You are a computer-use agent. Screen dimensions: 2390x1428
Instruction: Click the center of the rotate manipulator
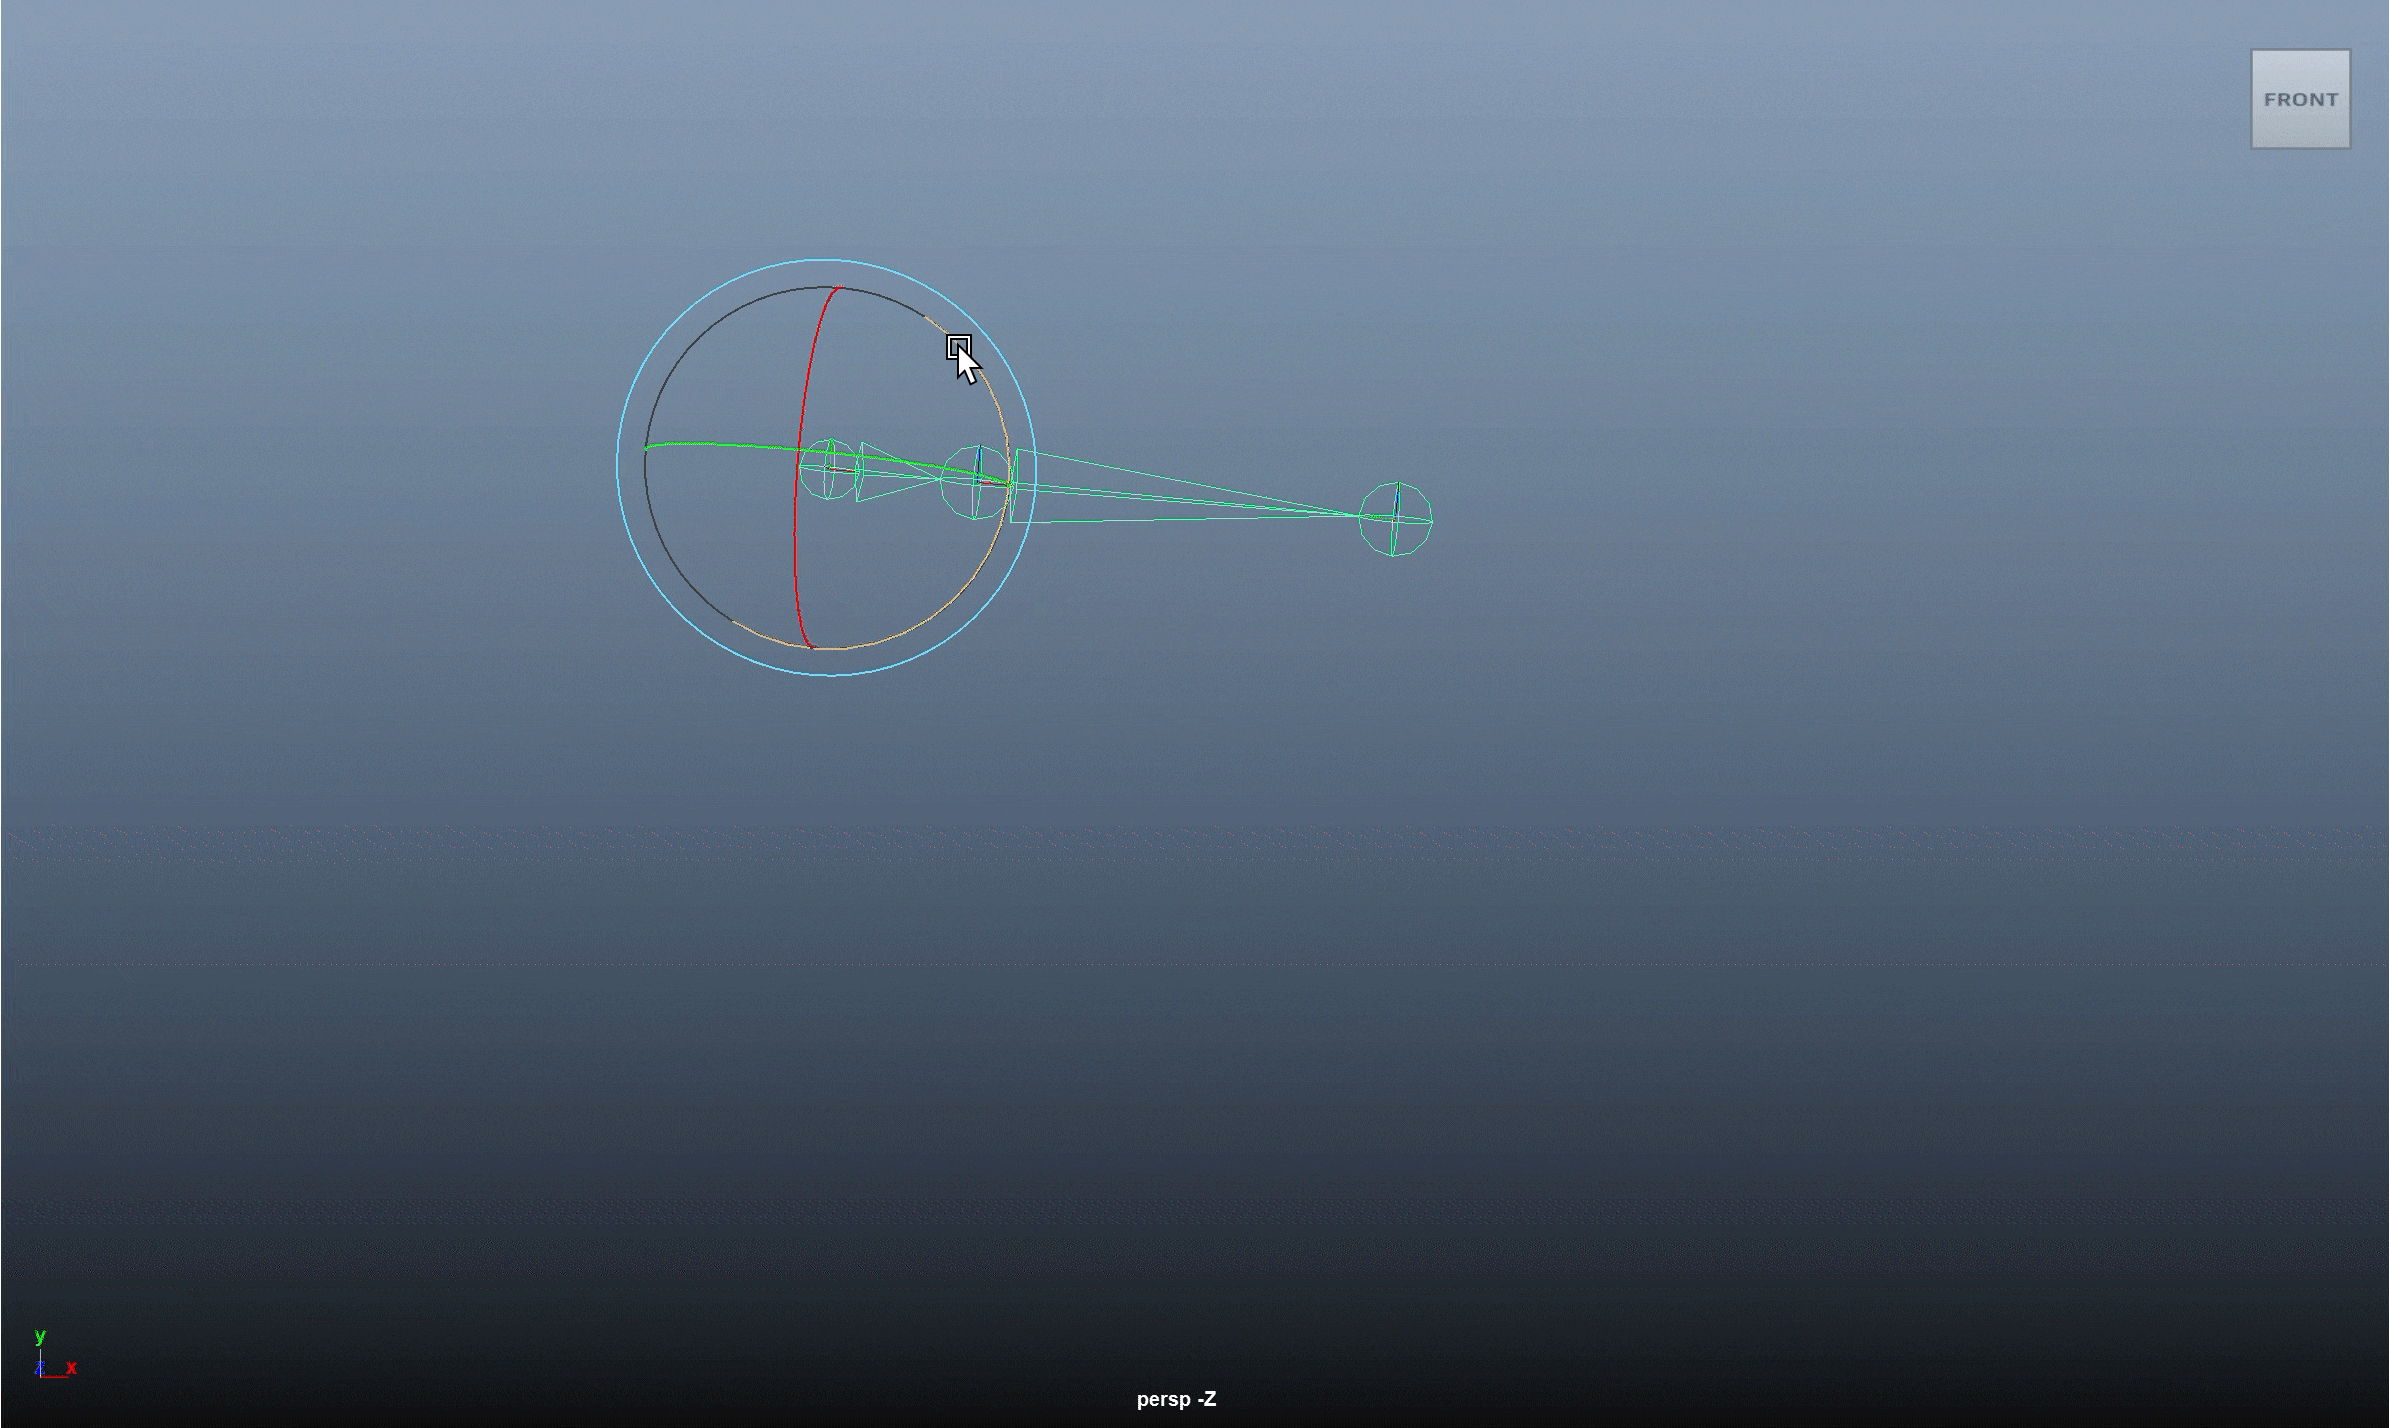(828, 468)
